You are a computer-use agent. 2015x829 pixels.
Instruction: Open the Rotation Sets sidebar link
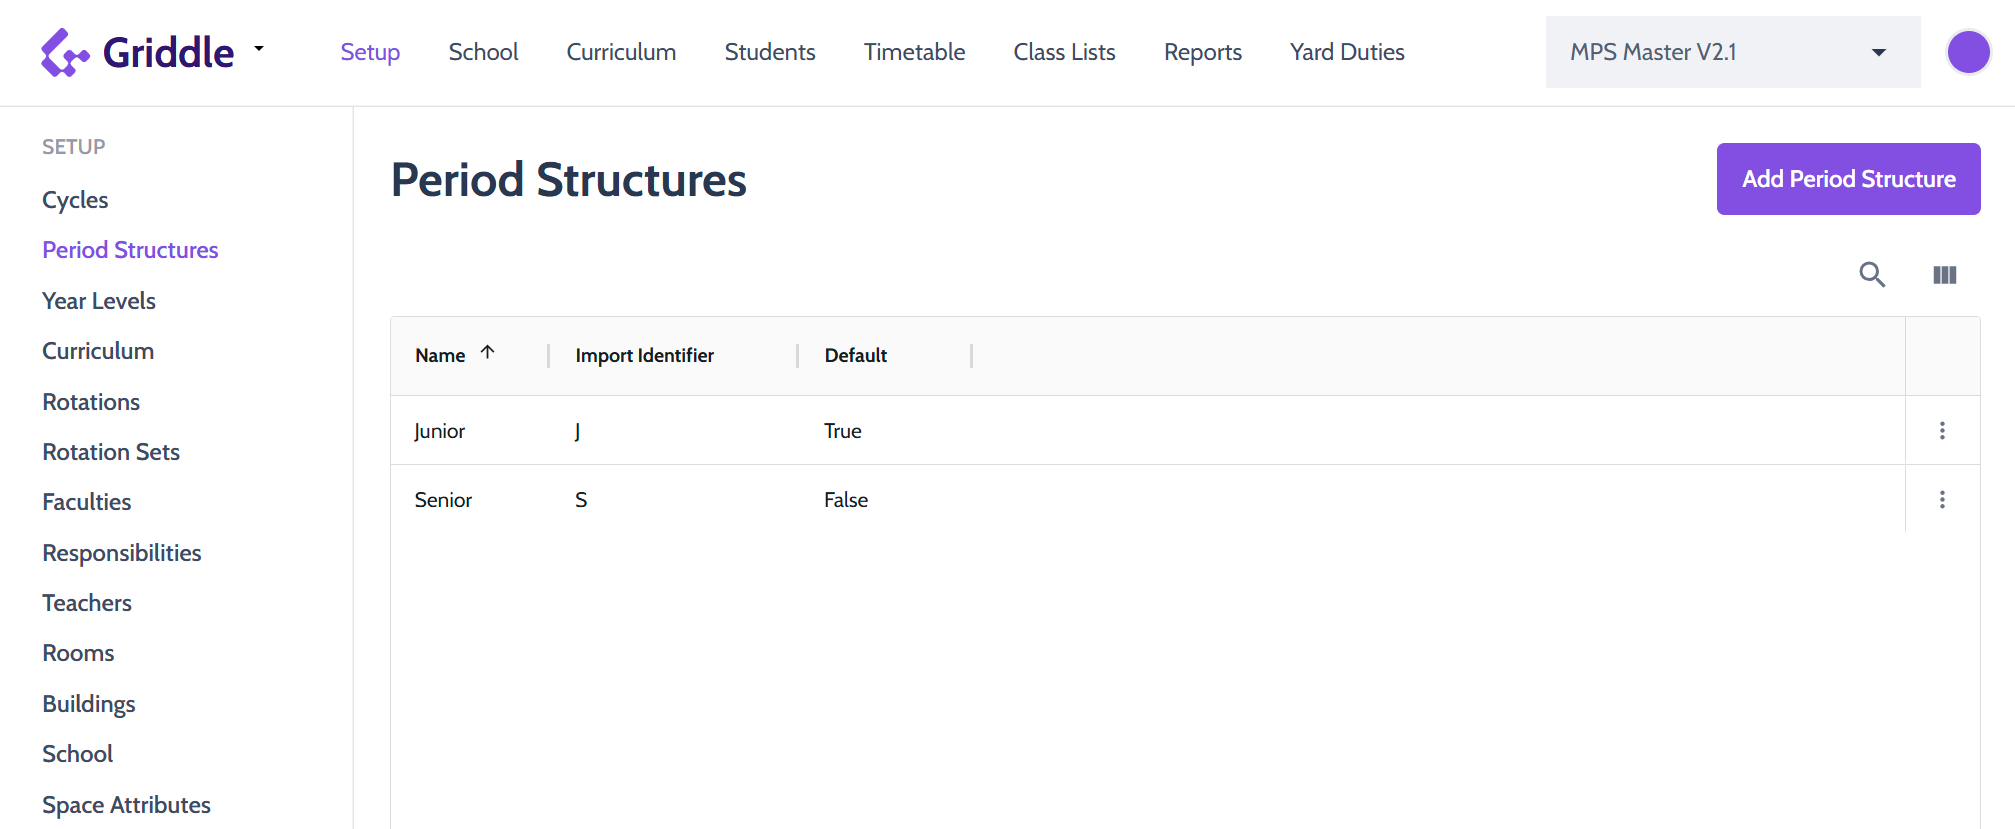coord(111,452)
